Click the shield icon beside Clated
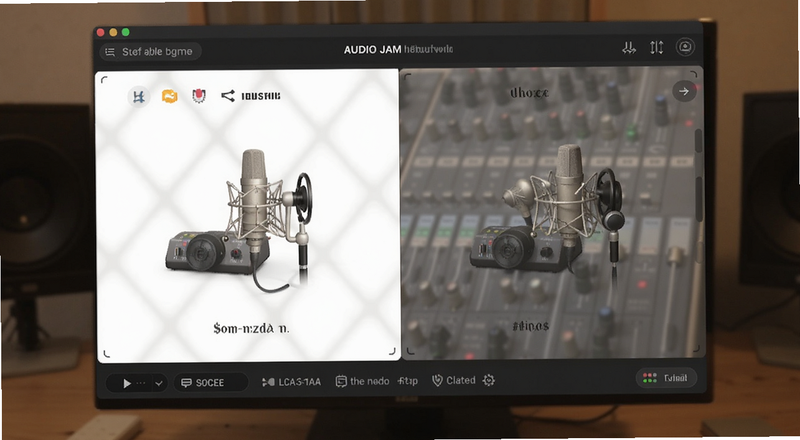 click(437, 380)
